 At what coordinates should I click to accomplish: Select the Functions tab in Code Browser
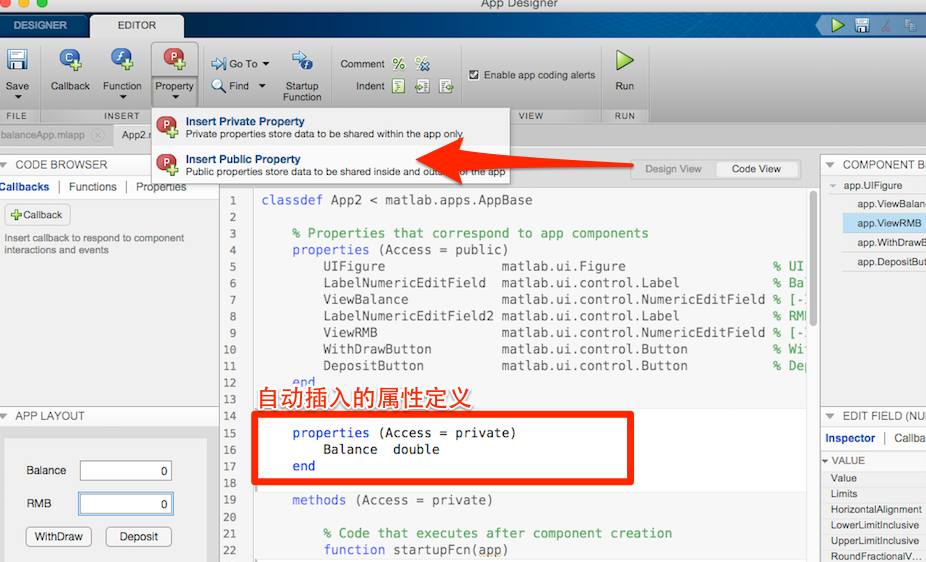93,187
